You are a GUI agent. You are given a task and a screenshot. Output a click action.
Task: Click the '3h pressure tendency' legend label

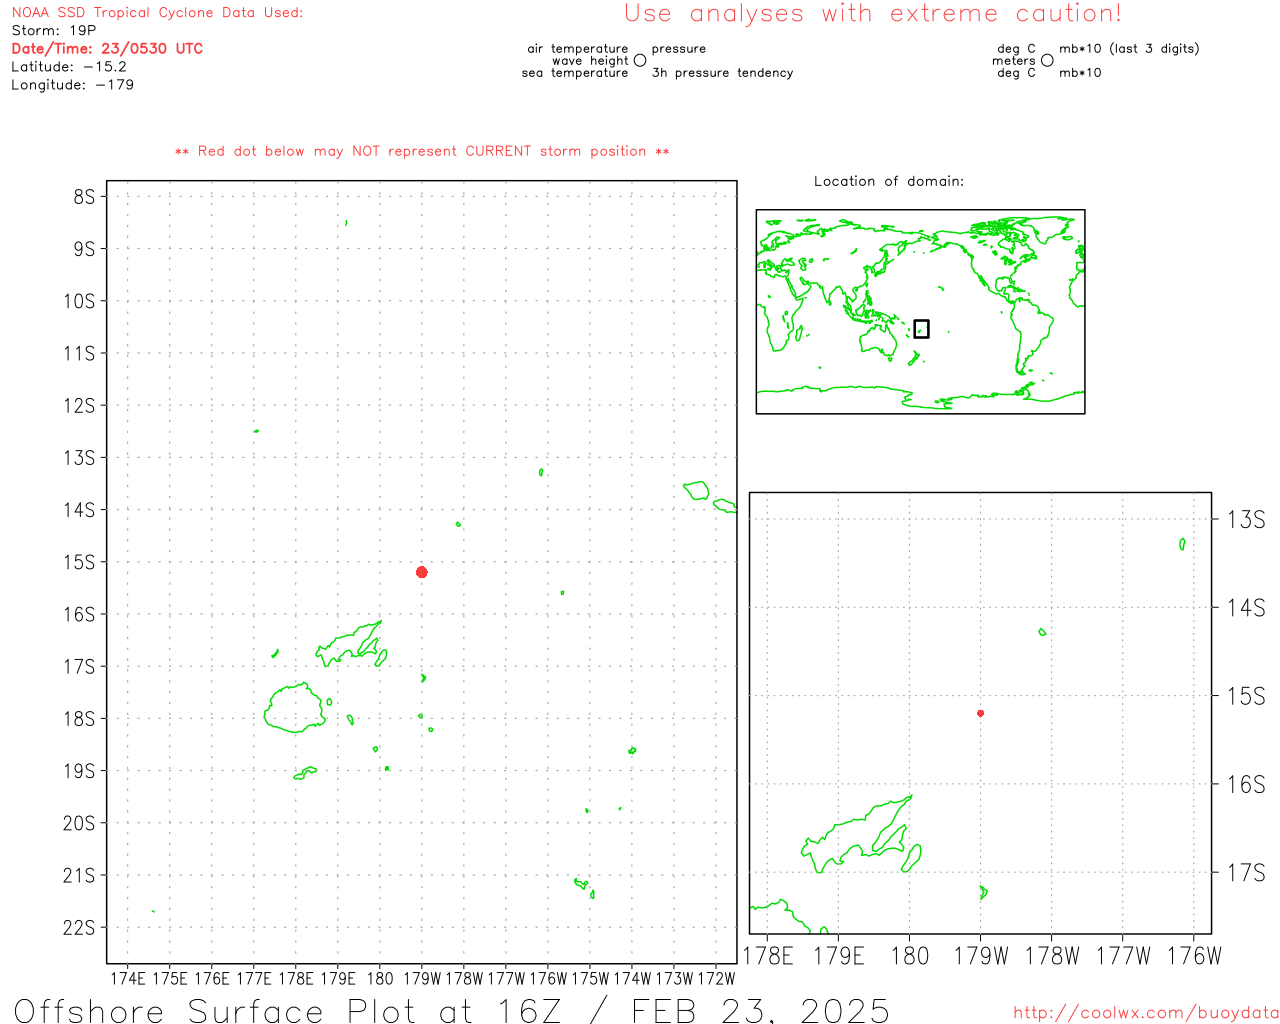point(722,73)
